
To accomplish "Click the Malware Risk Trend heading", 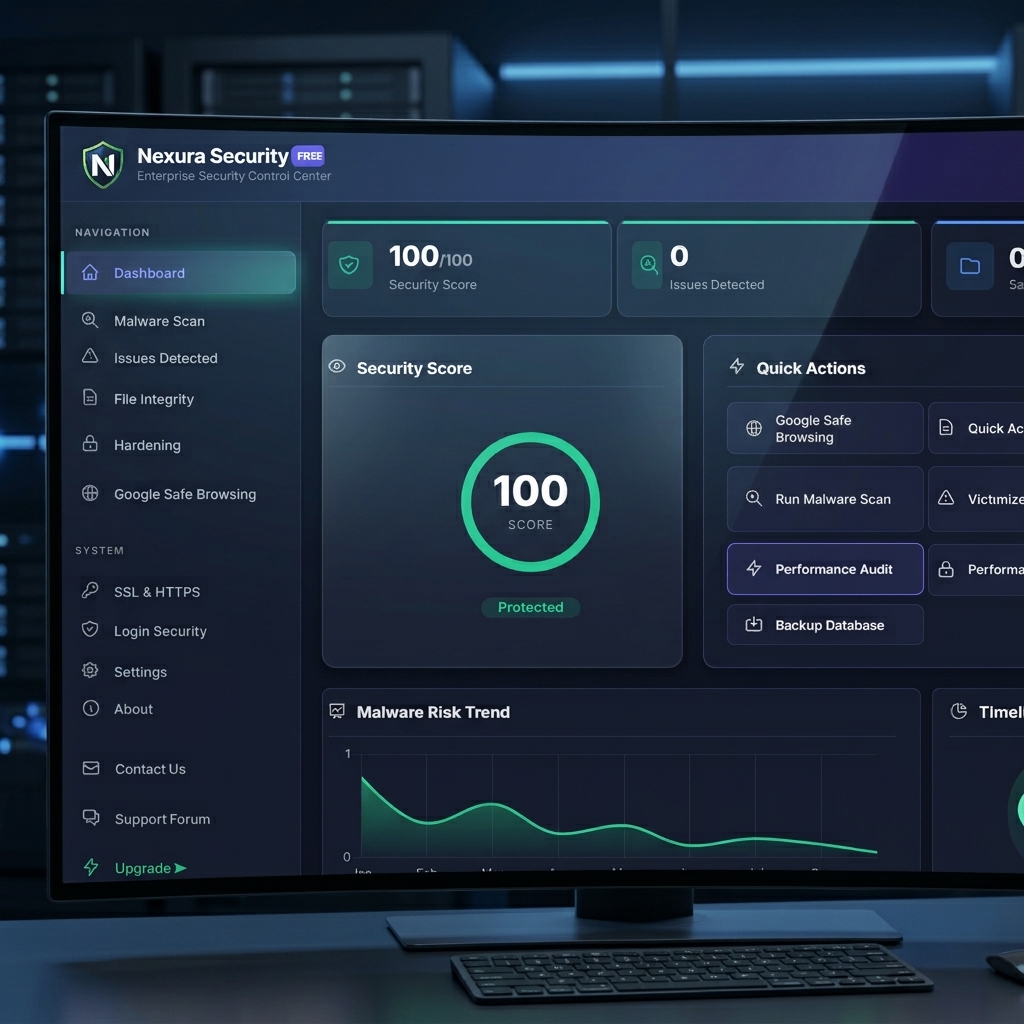I will 433,712.
